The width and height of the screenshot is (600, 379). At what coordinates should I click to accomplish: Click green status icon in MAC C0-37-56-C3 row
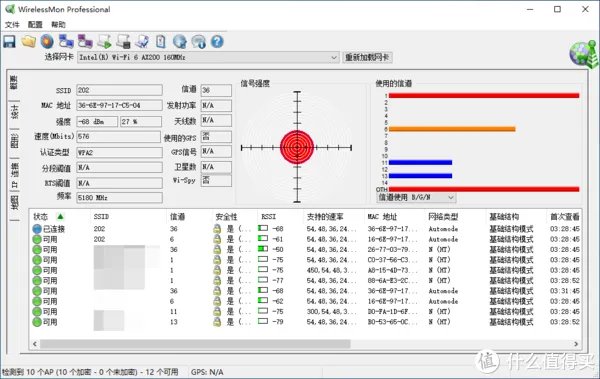37,260
